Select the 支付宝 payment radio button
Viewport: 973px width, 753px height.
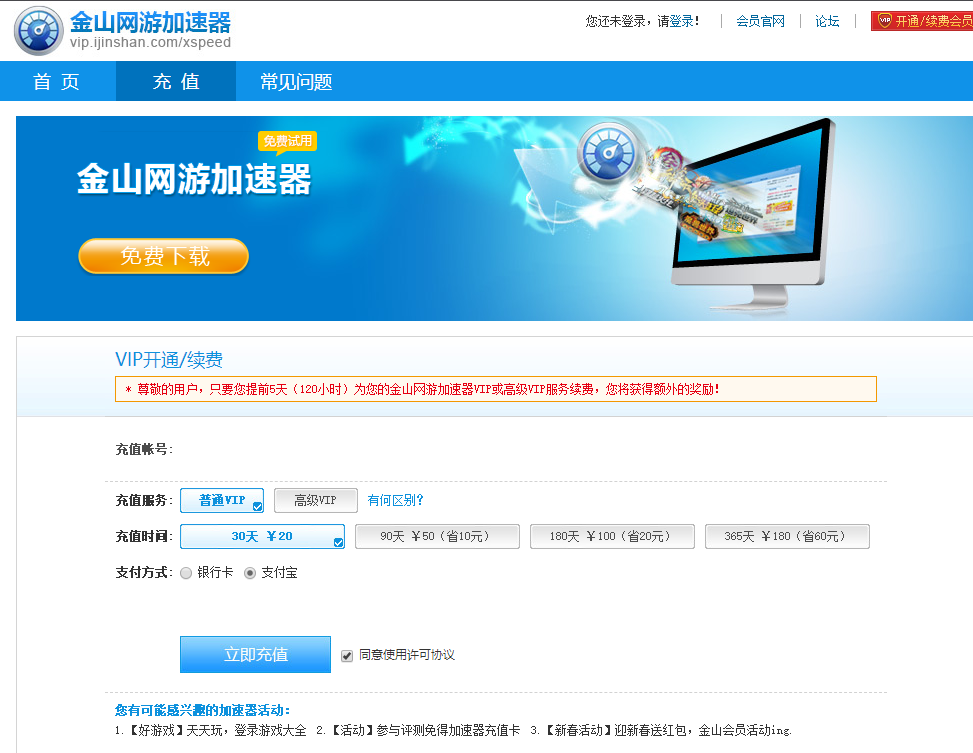coord(250,573)
